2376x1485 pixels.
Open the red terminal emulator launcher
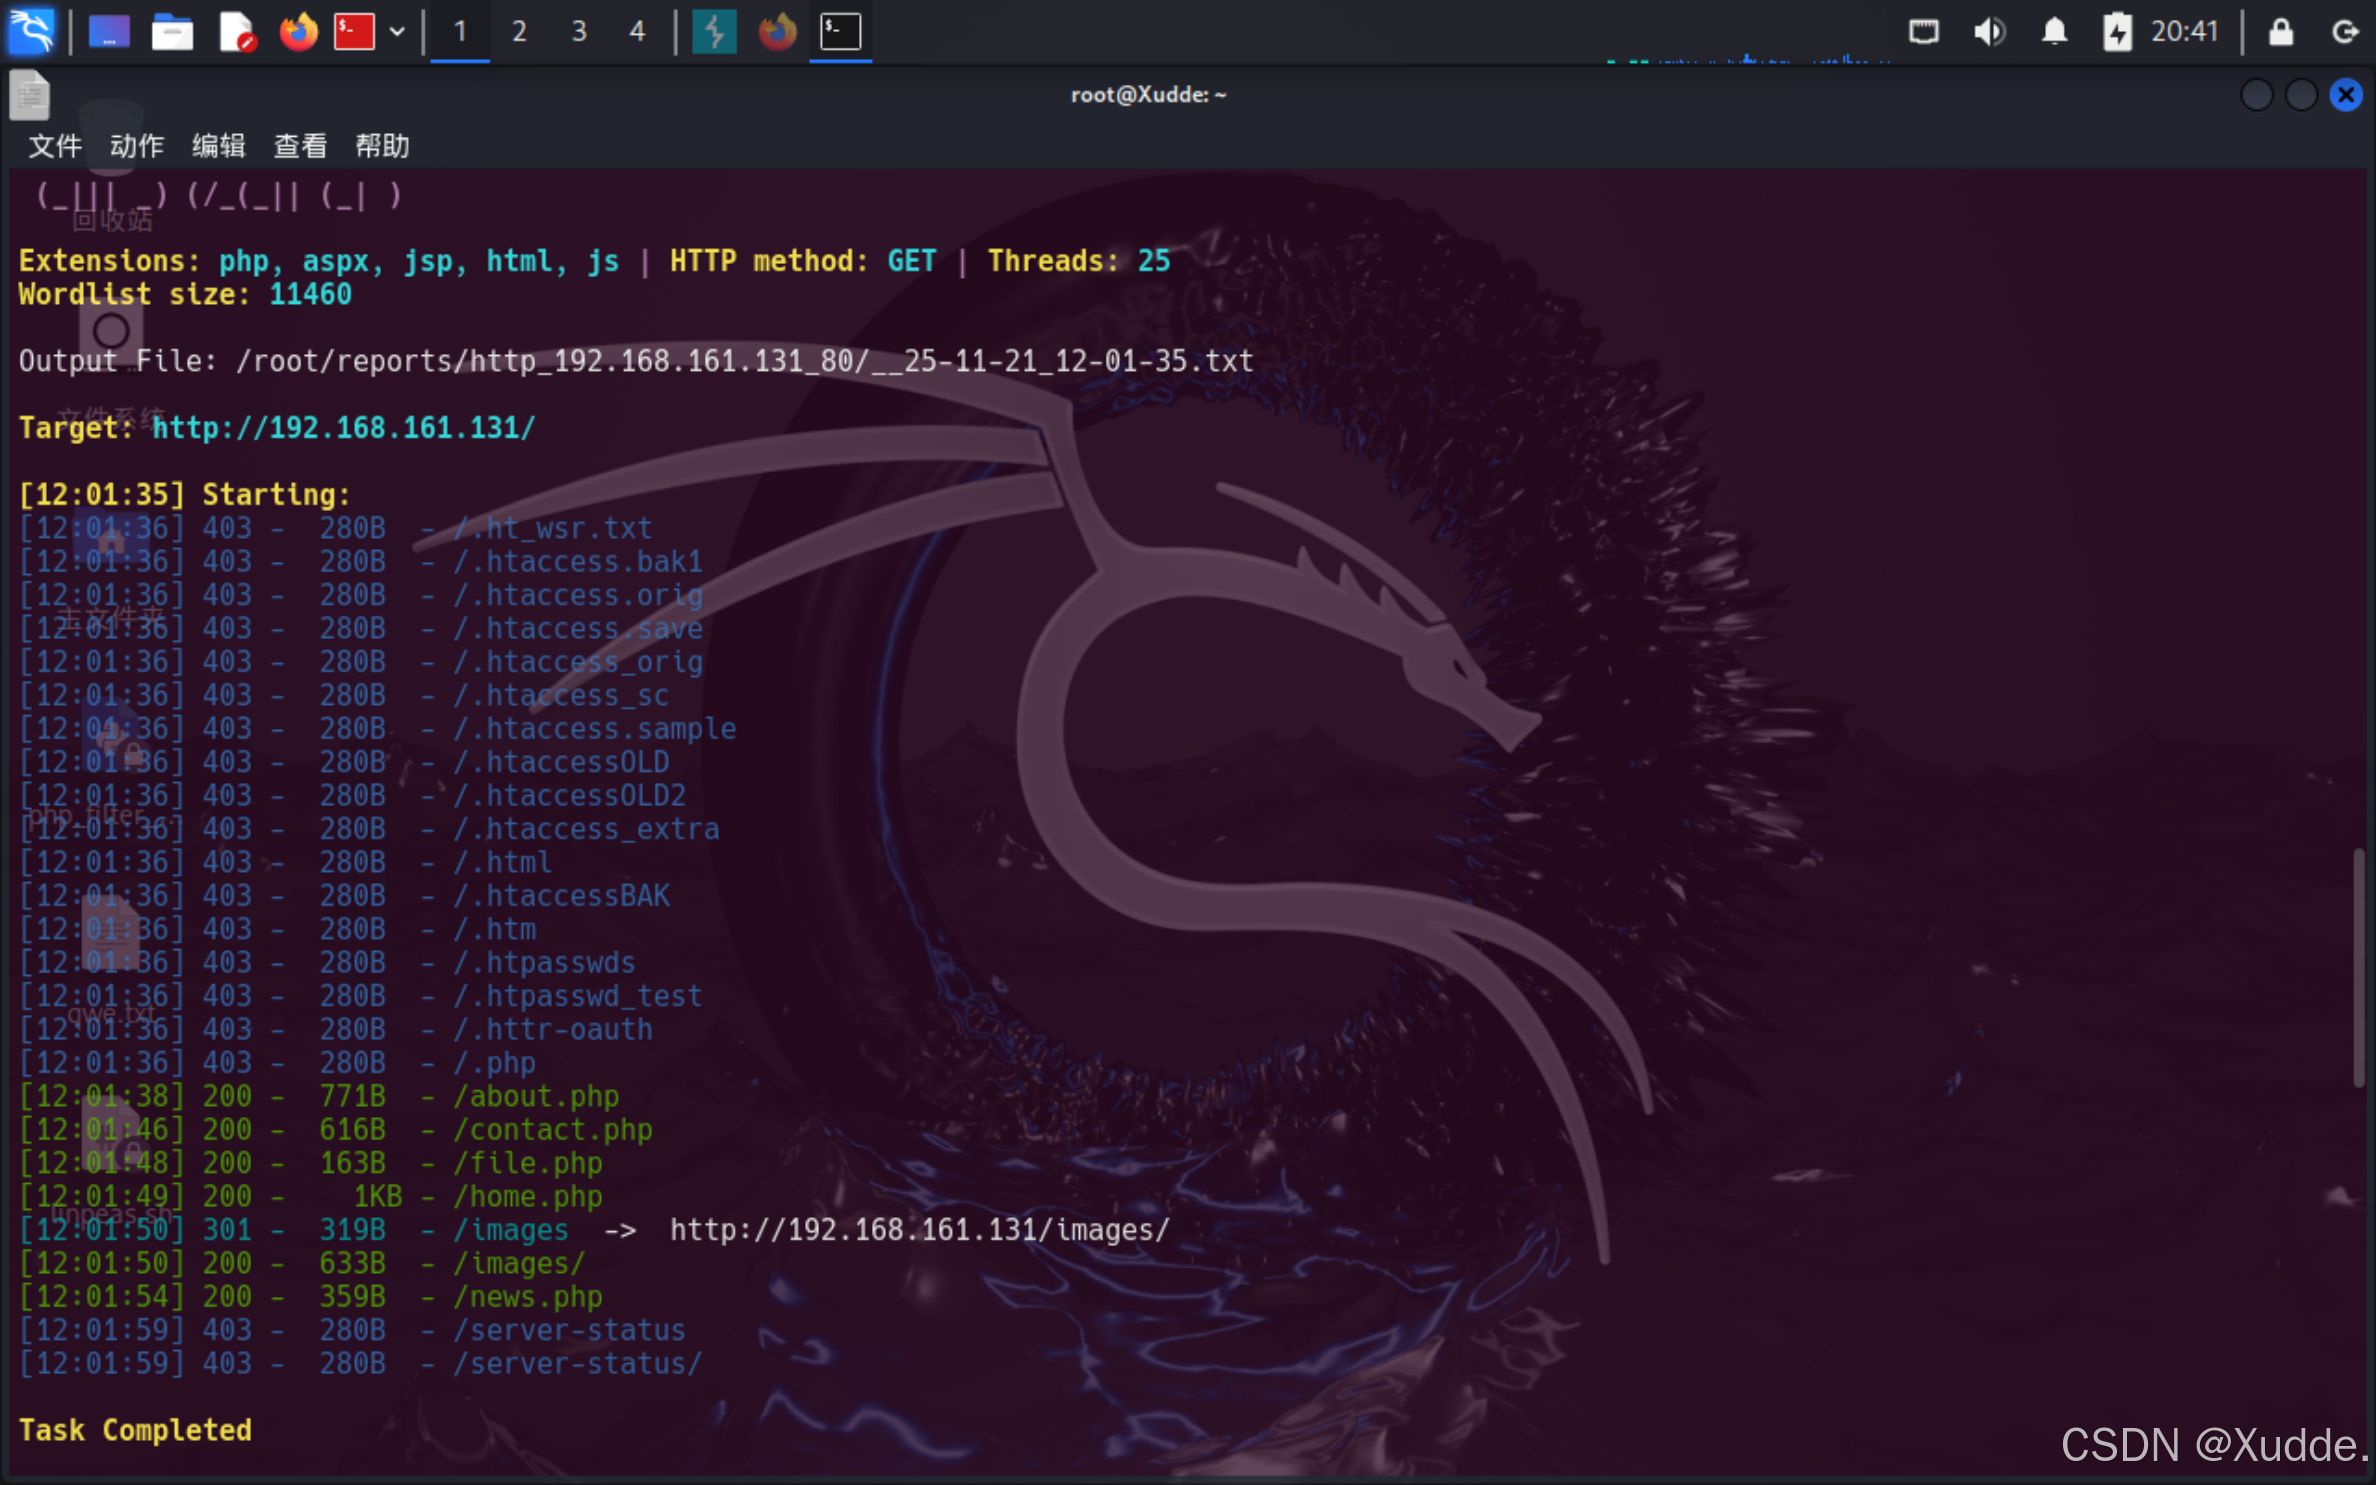[353, 31]
